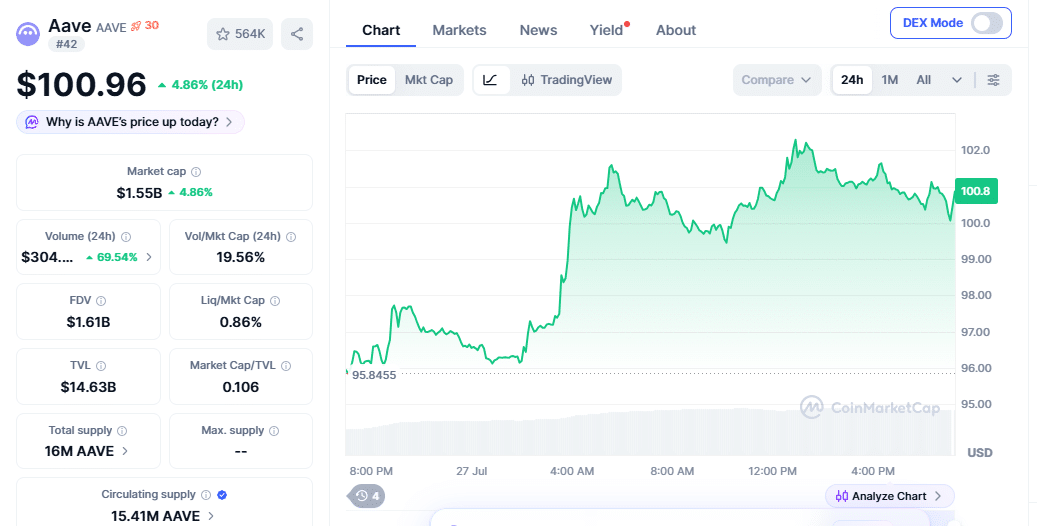Expand Circulating supply 15.41M AAVE chevron
This screenshot has height=526, width=1037.
click(x=211, y=516)
